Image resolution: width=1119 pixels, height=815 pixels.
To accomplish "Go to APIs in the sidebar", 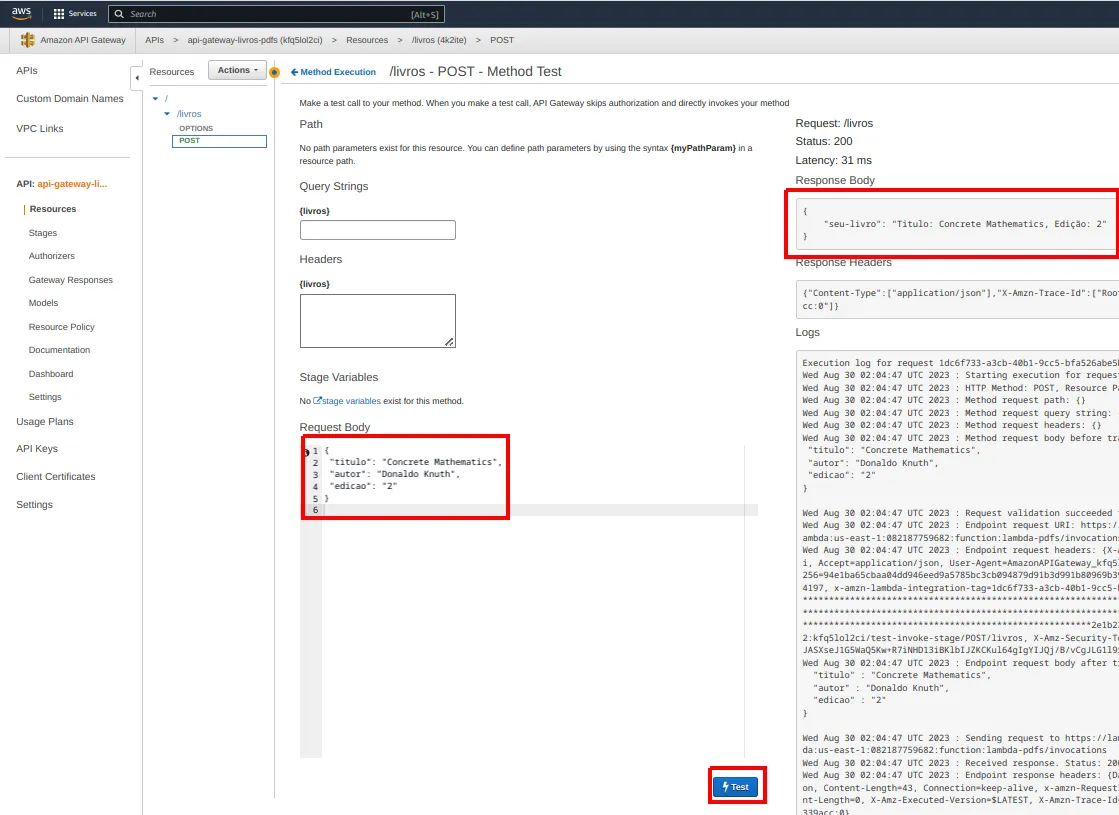I will (x=27, y=71).
